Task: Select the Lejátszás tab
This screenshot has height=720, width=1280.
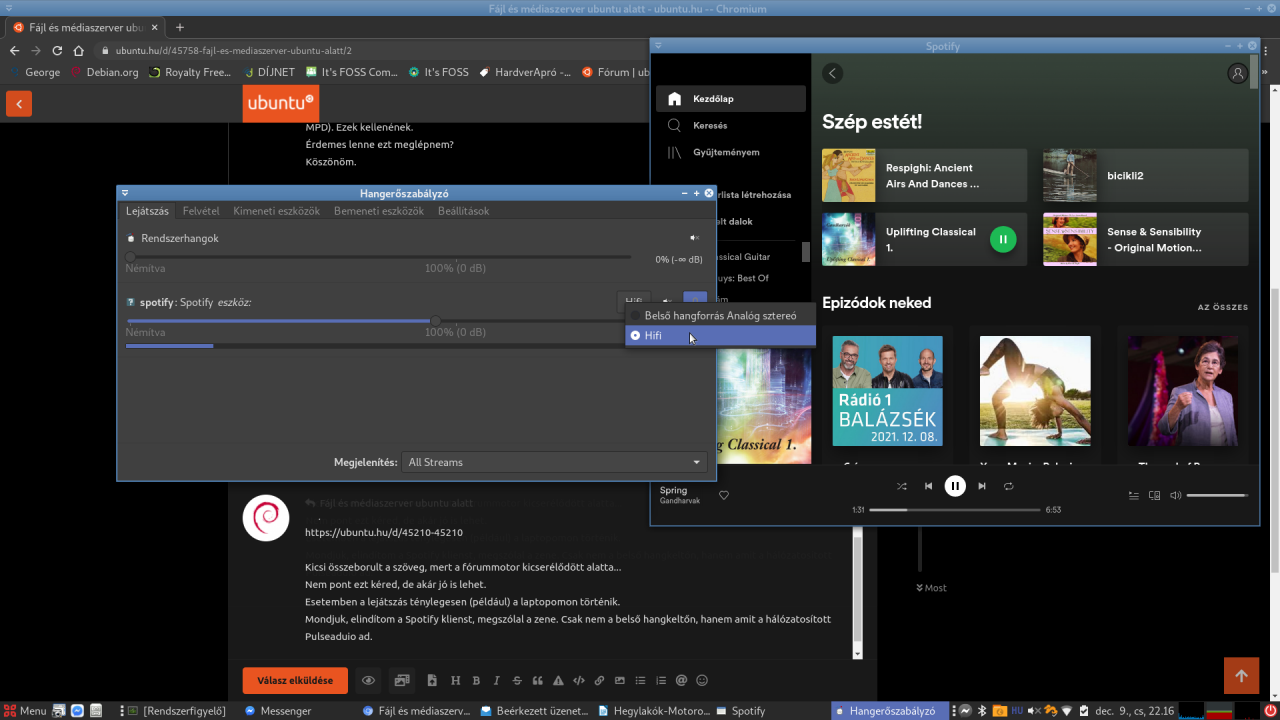Action: [x=147, y=211]
